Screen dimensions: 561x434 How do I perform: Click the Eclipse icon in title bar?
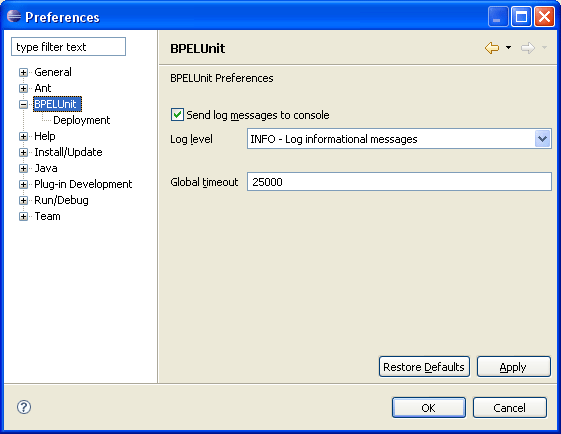[14, 16]
